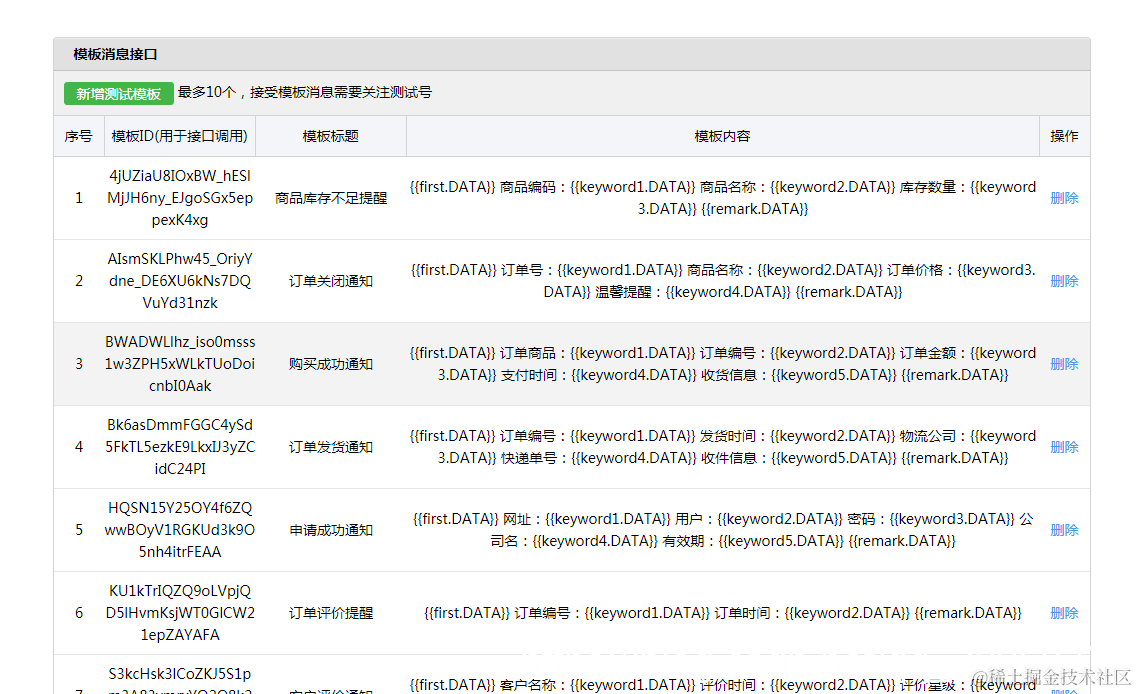The width and height of the screenshot is (1138, 694).
Task: Delete the 订单评价提醒 template row
Action: point(1064,613)
